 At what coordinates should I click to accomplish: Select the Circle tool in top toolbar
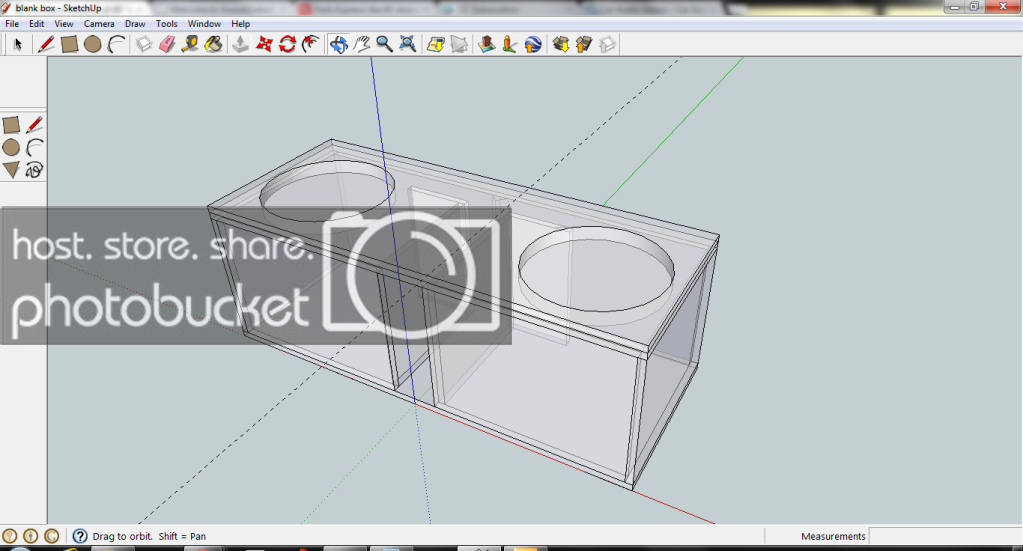pos(93,44)
